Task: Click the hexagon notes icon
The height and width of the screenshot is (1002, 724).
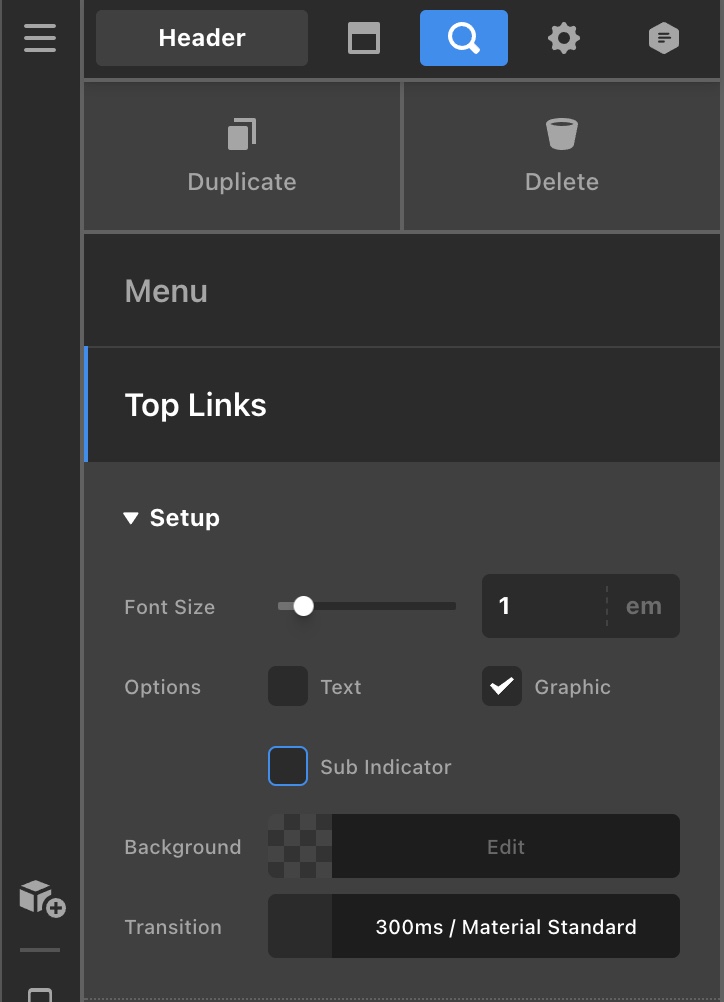Action: 663,39
